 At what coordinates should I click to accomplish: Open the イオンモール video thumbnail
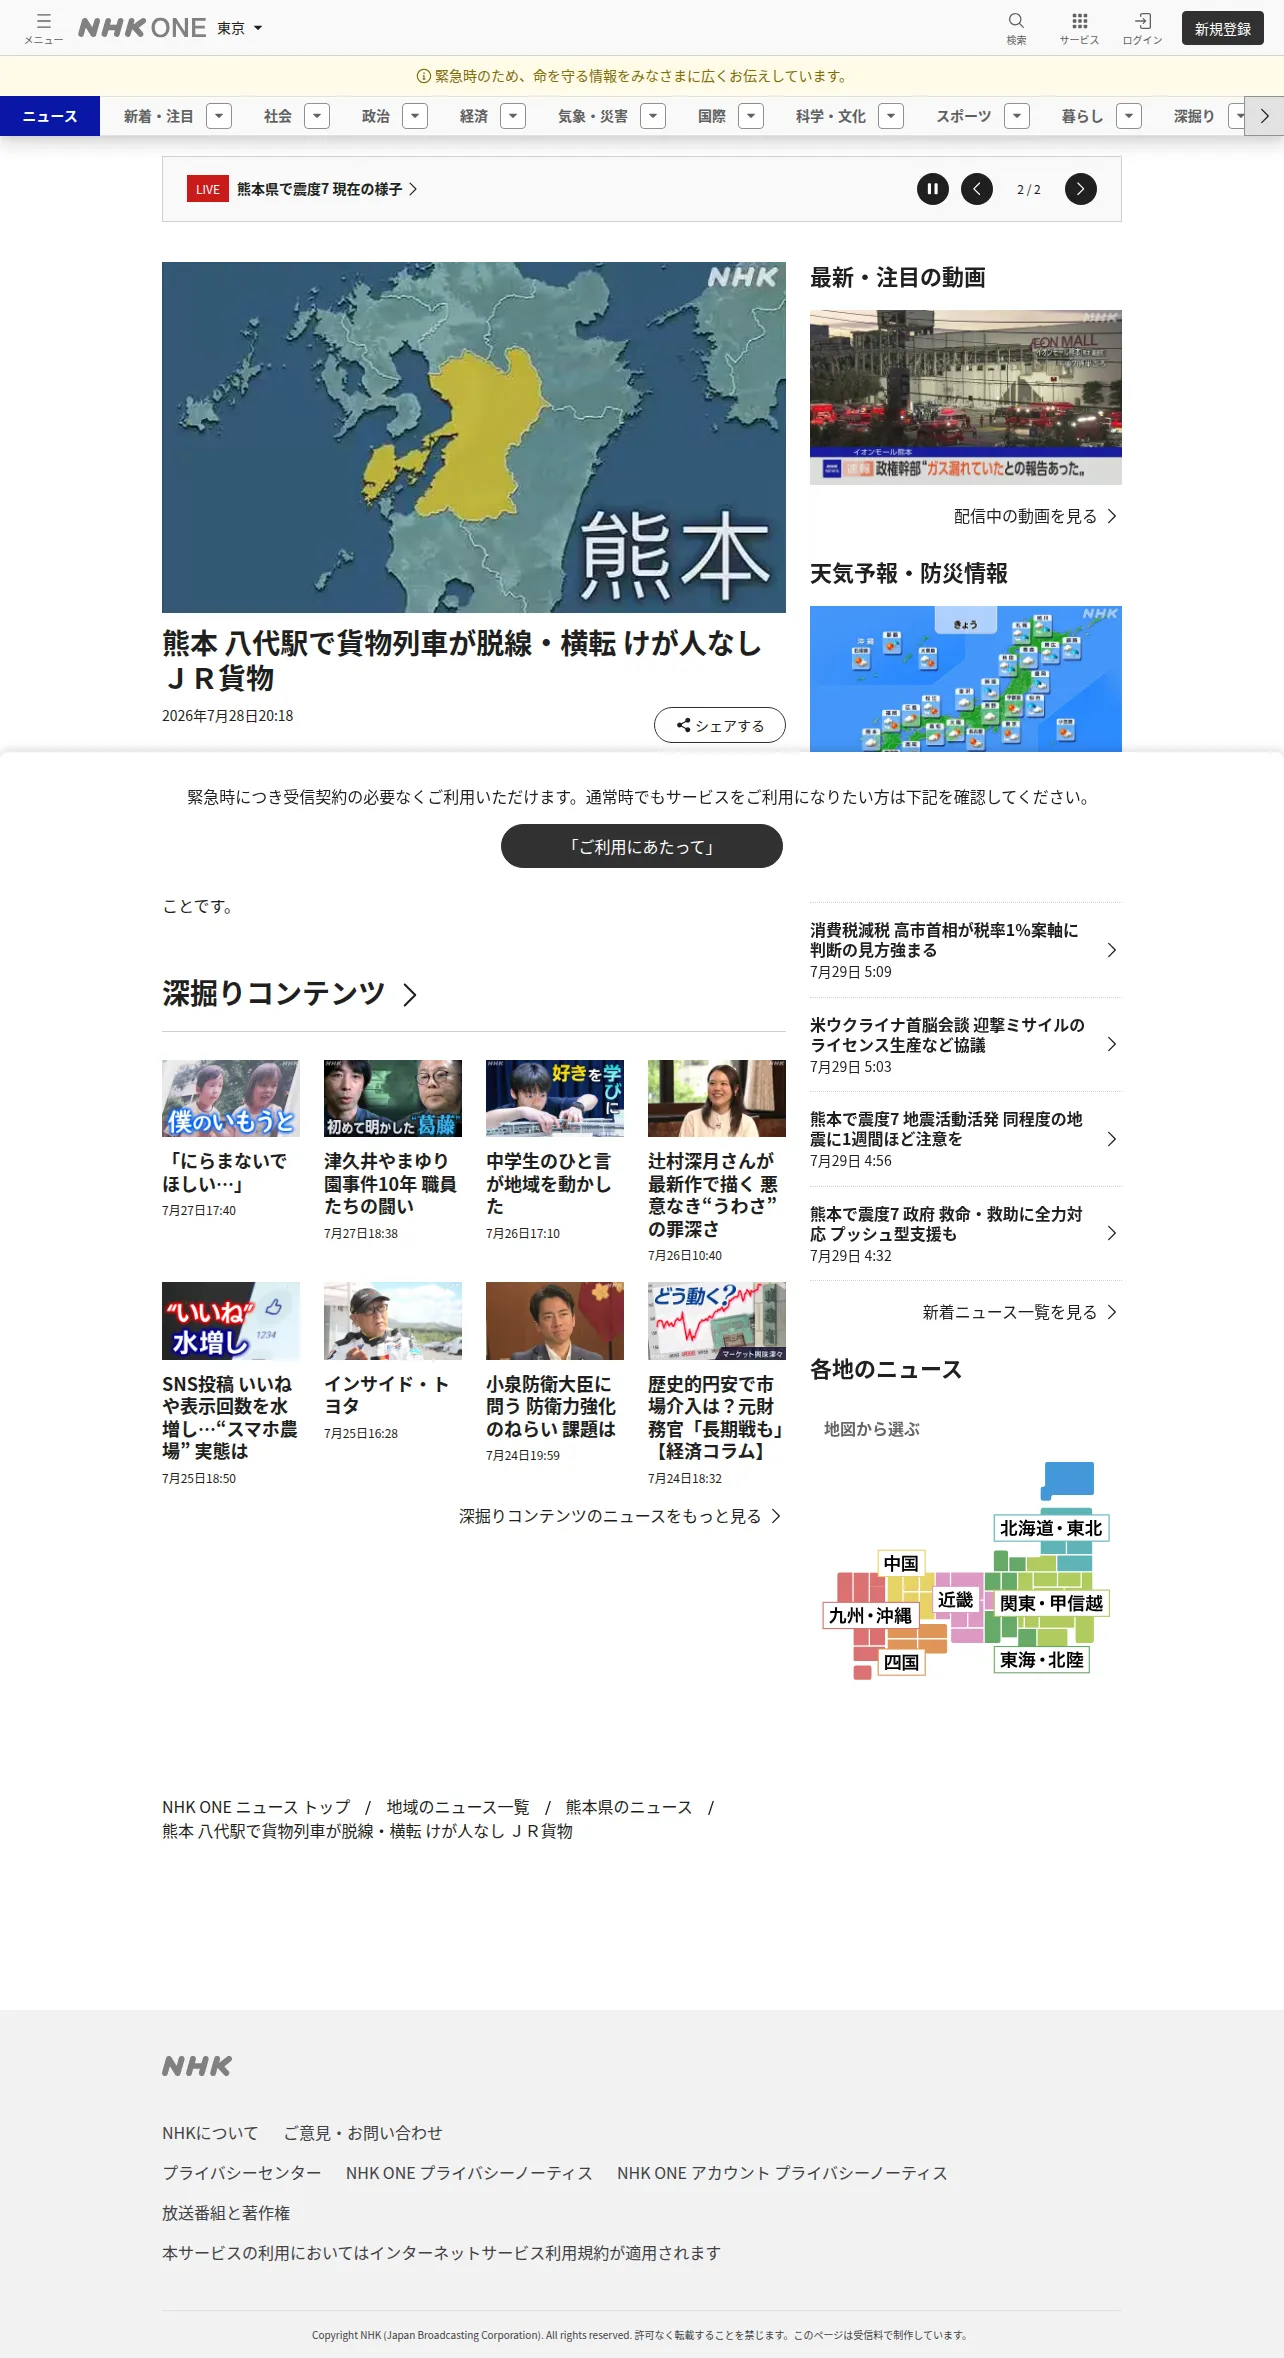coord(966,397)
